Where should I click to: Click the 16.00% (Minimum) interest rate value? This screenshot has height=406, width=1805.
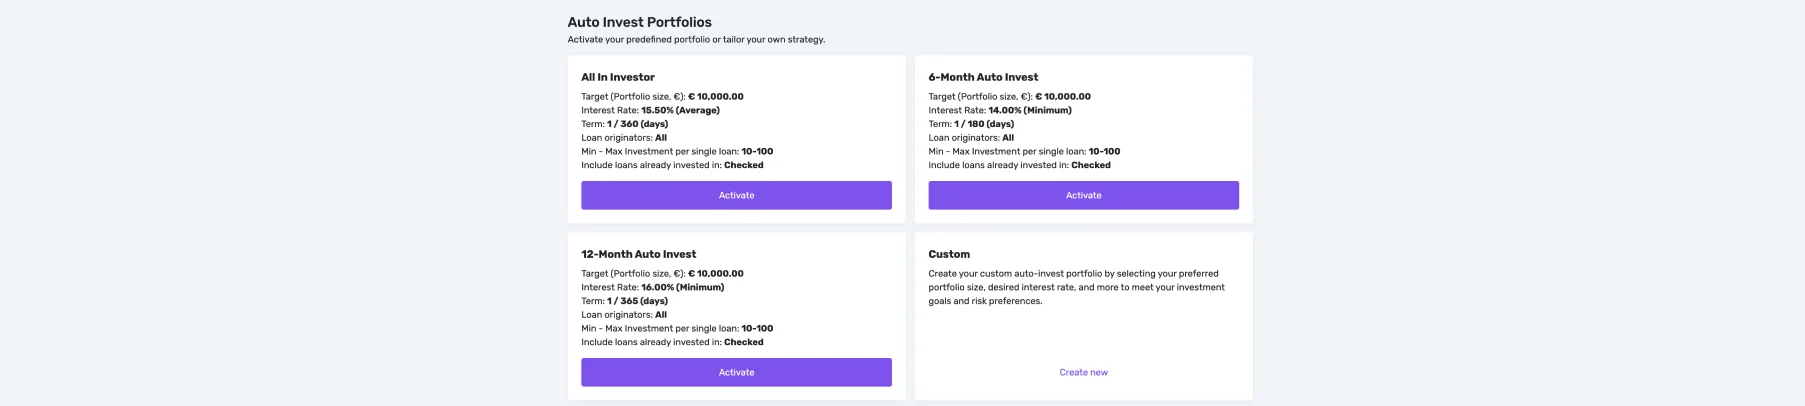682,287
